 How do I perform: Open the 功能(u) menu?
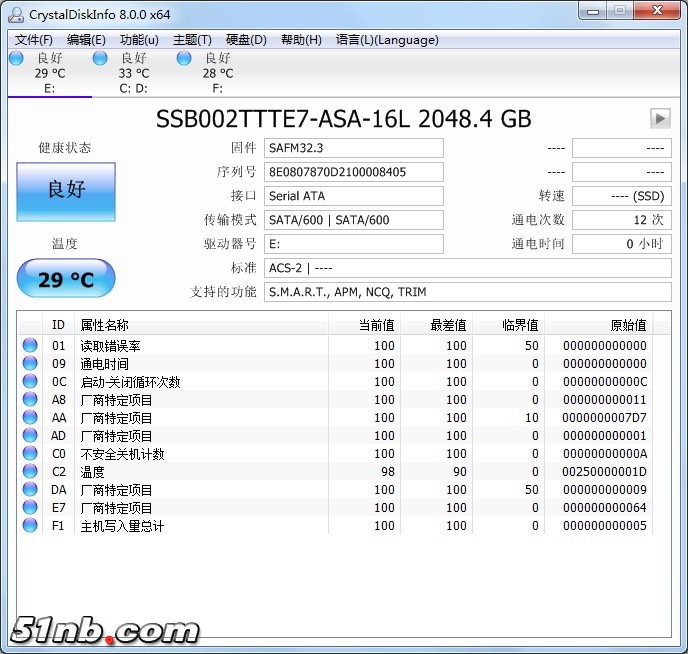[x=139, y=40]
